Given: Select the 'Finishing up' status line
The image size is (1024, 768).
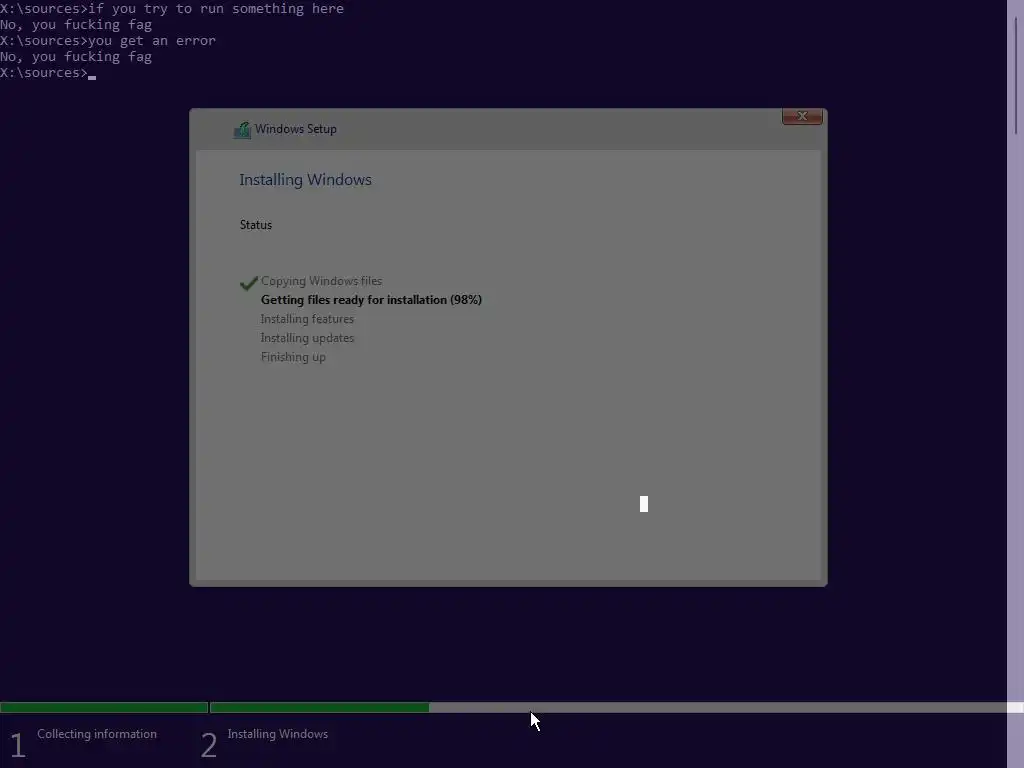Looking at the screenshot, I should pyautogui.click(x=293, y=357).
